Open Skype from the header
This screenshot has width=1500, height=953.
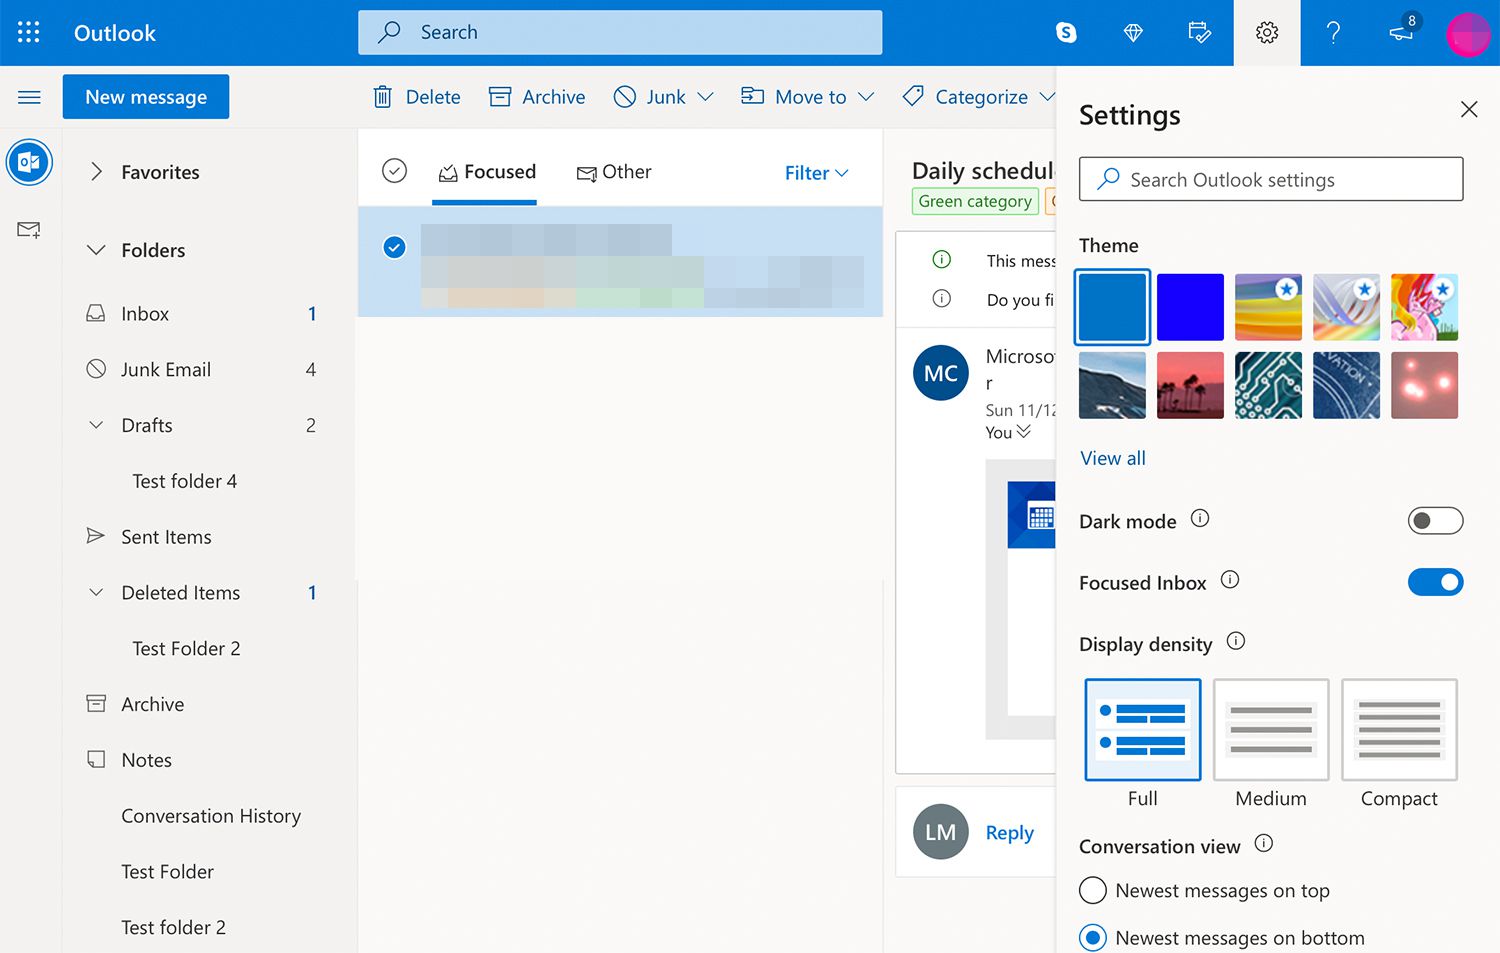click(x=1066, y=33)
